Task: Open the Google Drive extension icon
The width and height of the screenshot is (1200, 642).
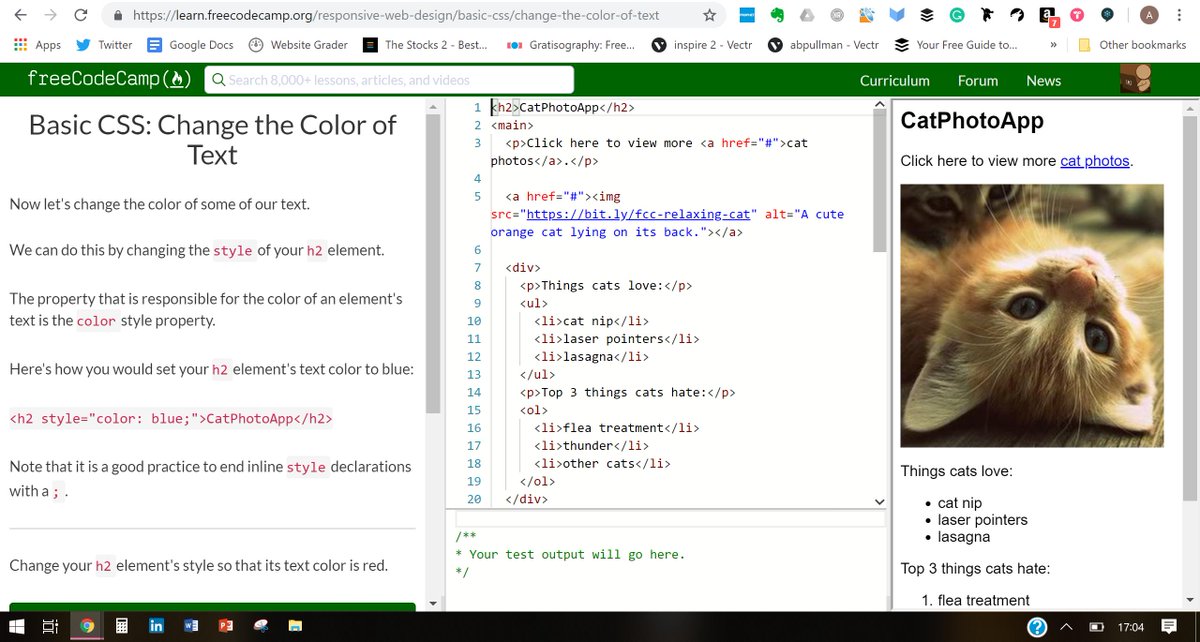Action: point(806,16)
